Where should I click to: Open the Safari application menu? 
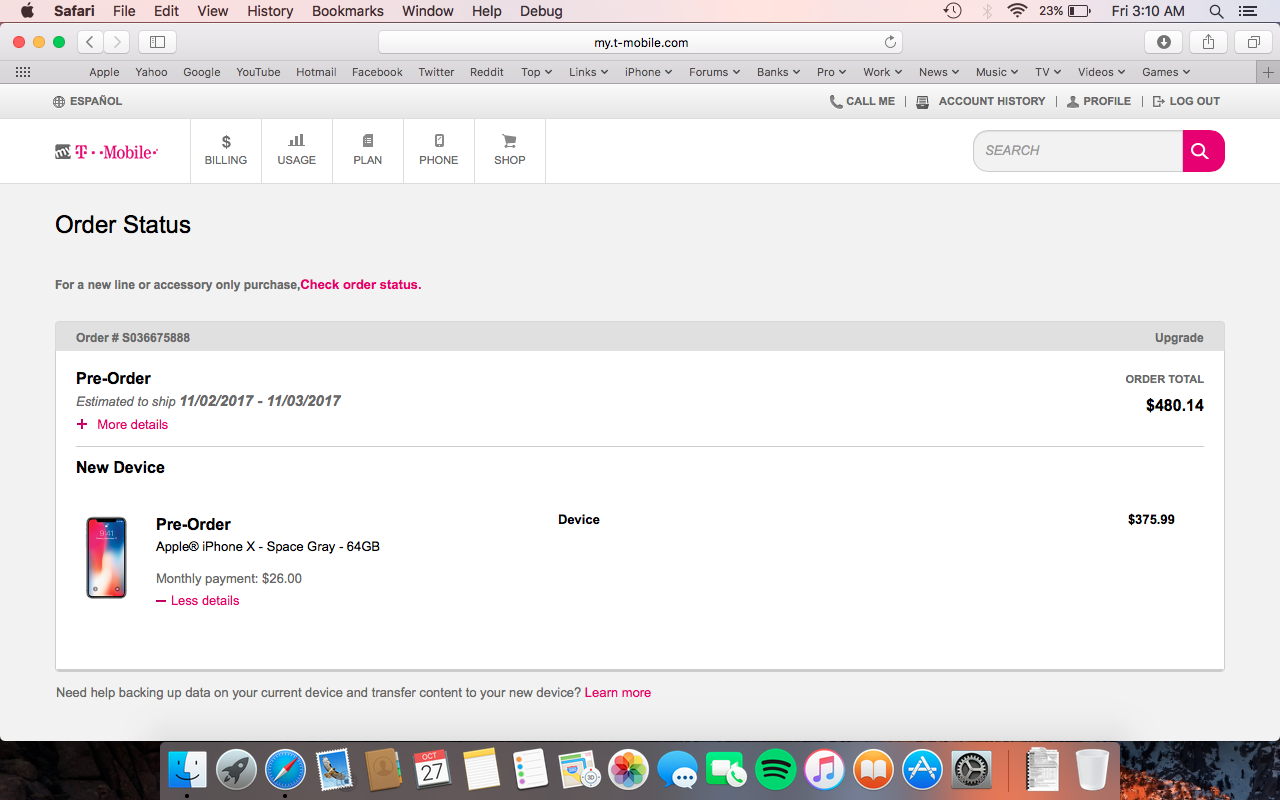pyautogui.click(x=74, y=11)
